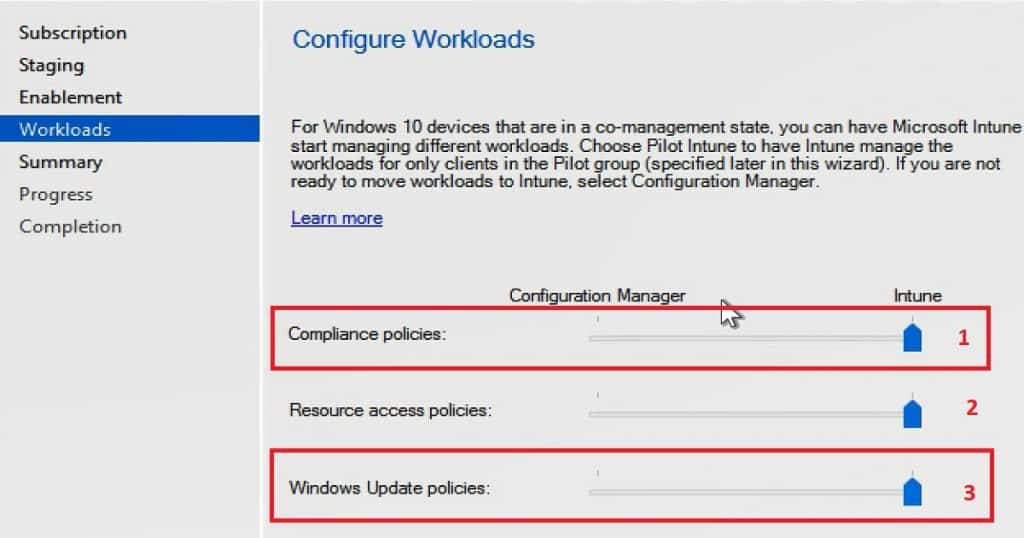Click the Compliance policies slider thumb
This screenshot has height=538, width=1024.
[x=912, y=337]
